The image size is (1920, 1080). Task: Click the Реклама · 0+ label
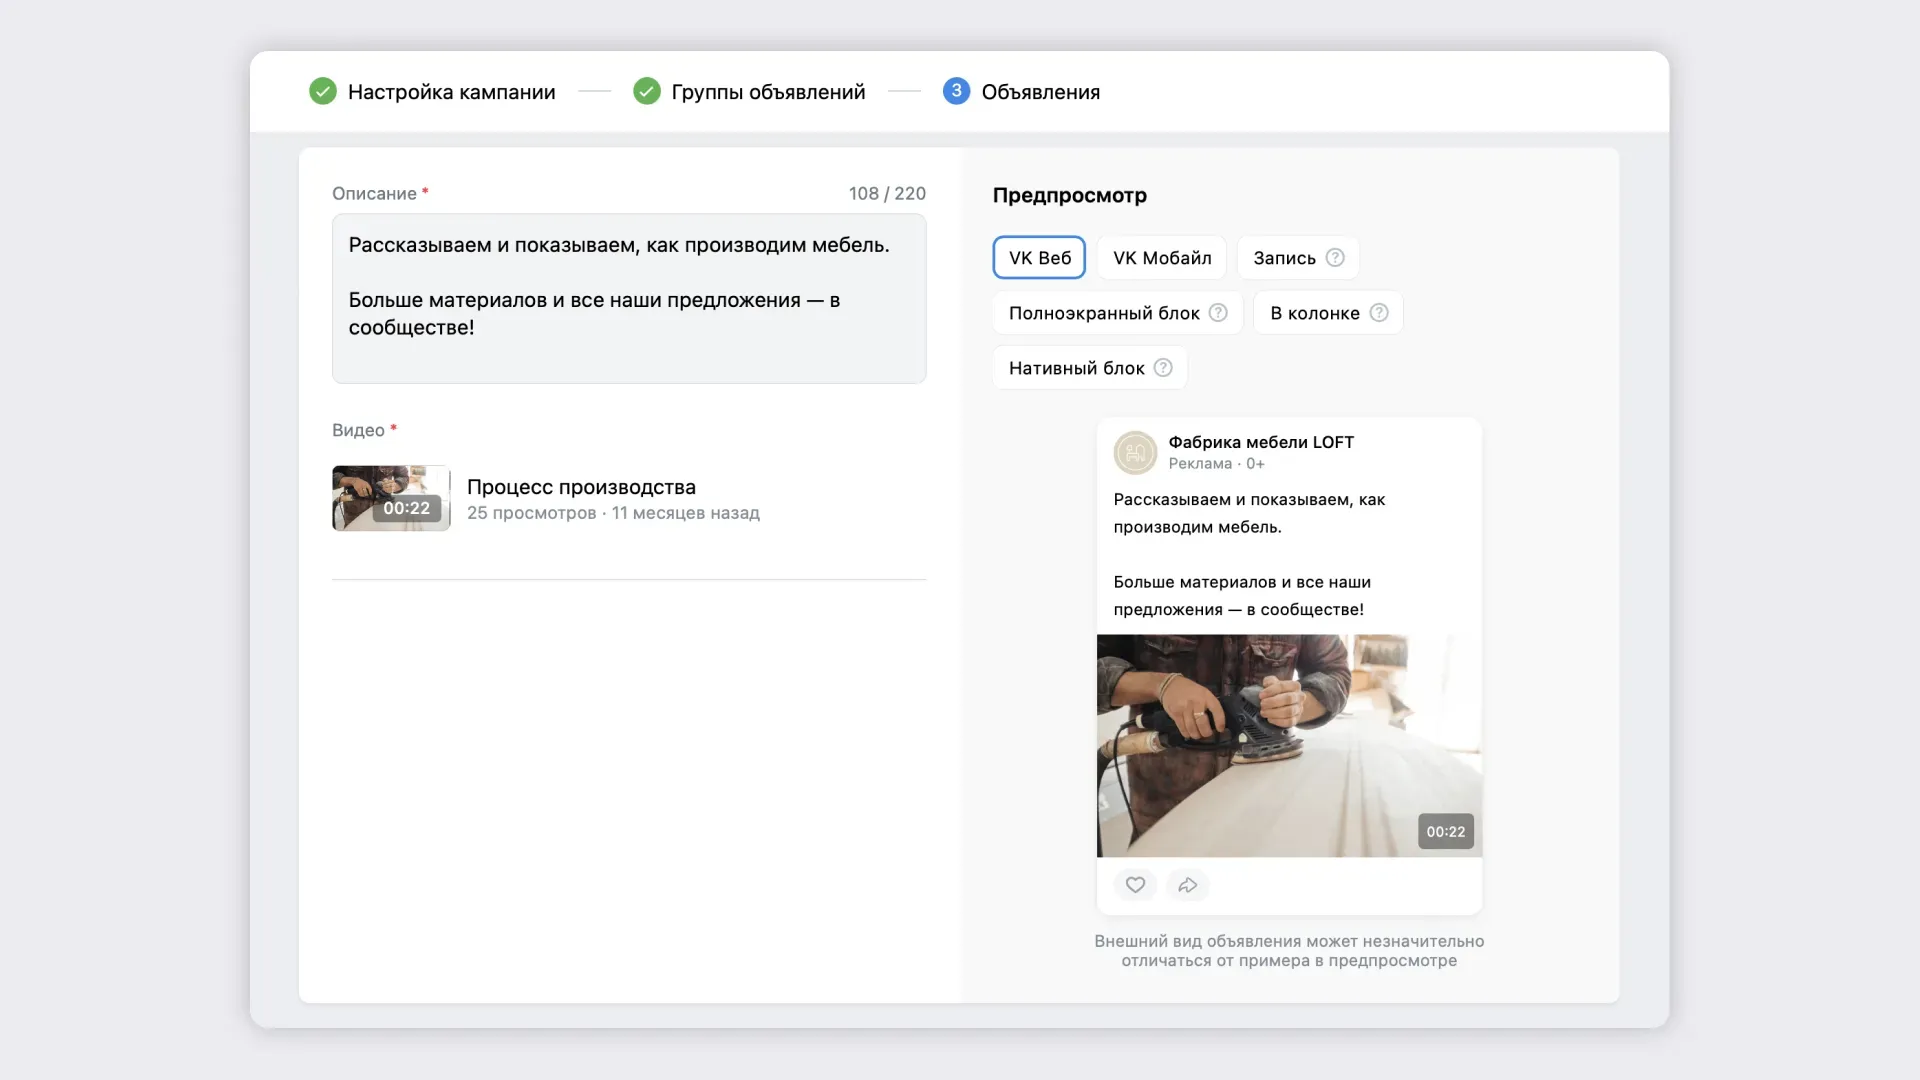(1216, 464)
